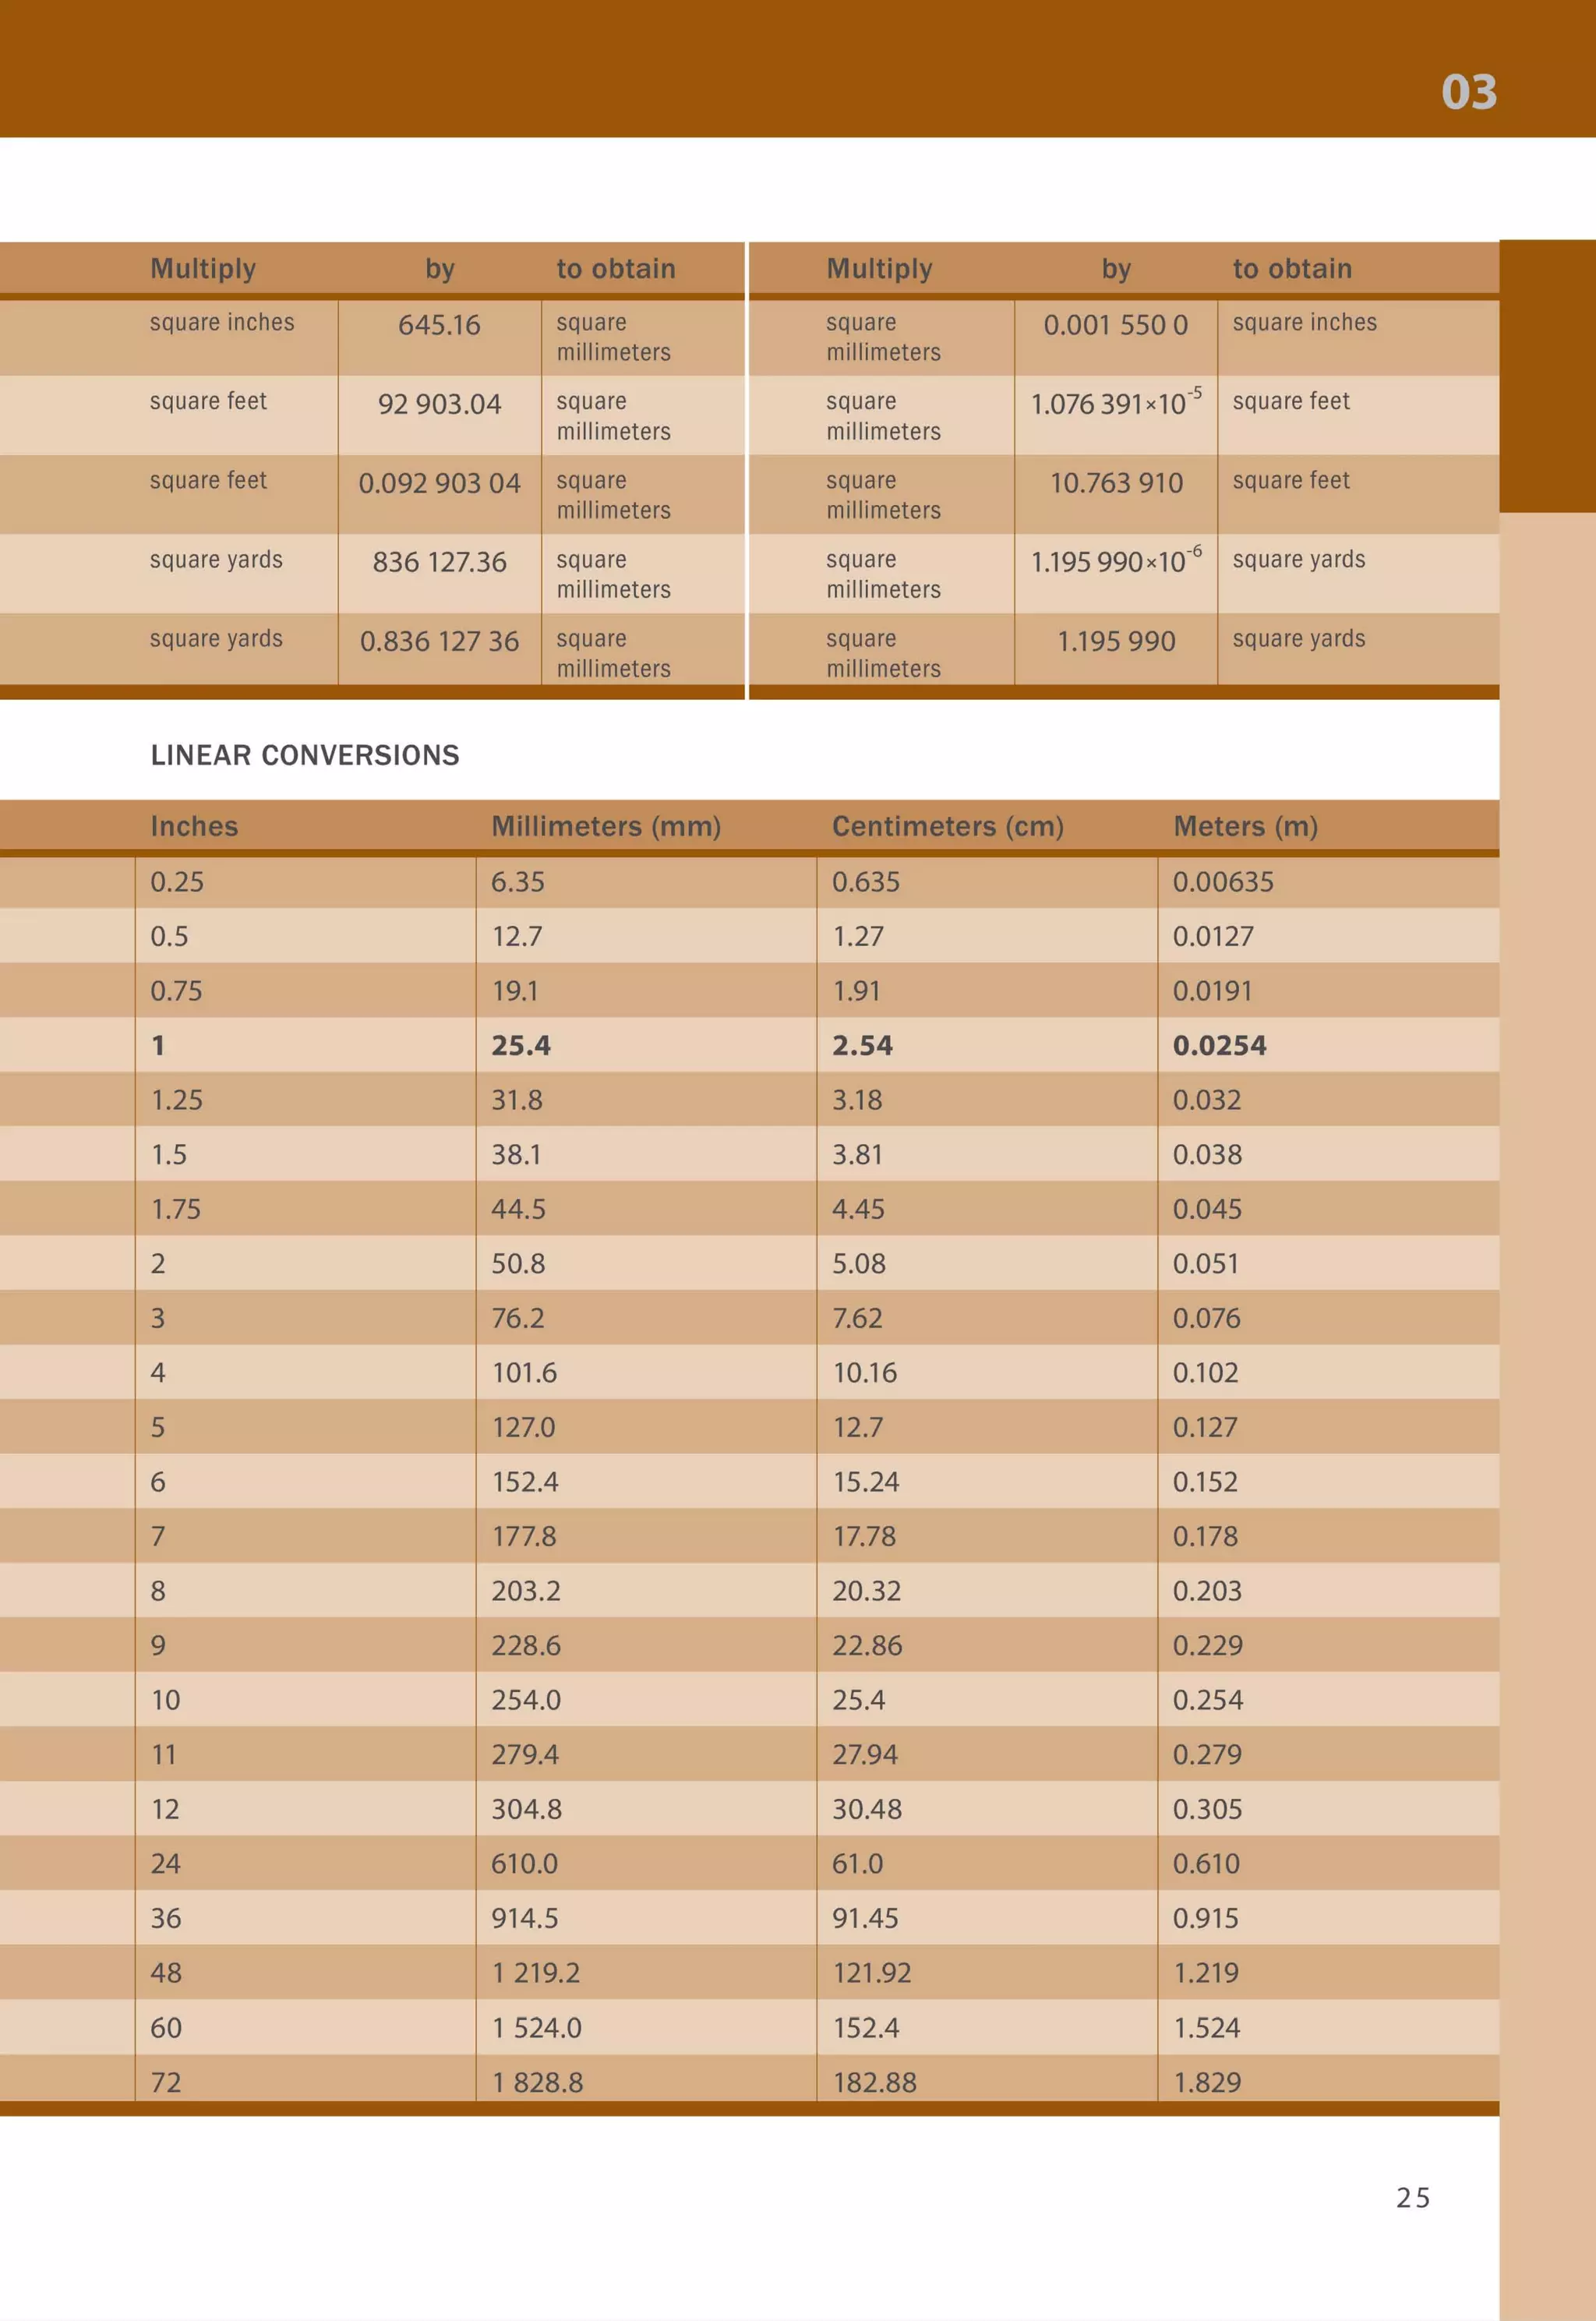Select the 1.195 990 factor cell

coord(1116,641)
